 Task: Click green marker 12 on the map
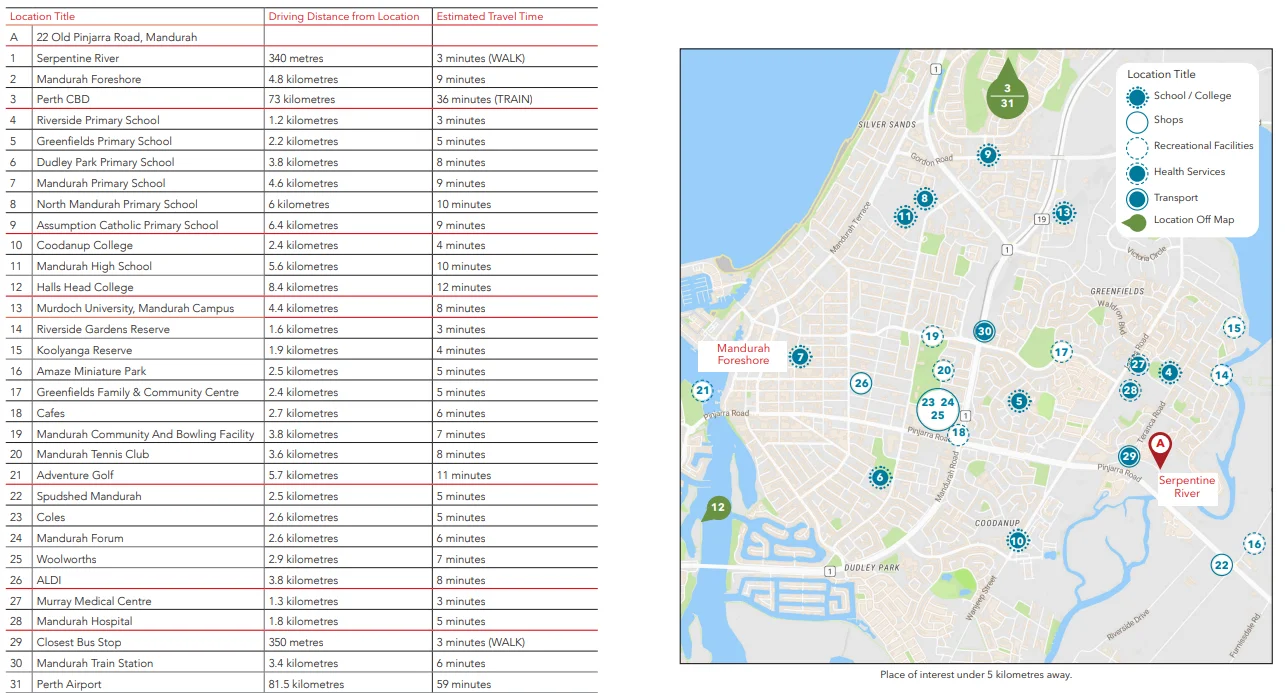(x=716, y=508)
